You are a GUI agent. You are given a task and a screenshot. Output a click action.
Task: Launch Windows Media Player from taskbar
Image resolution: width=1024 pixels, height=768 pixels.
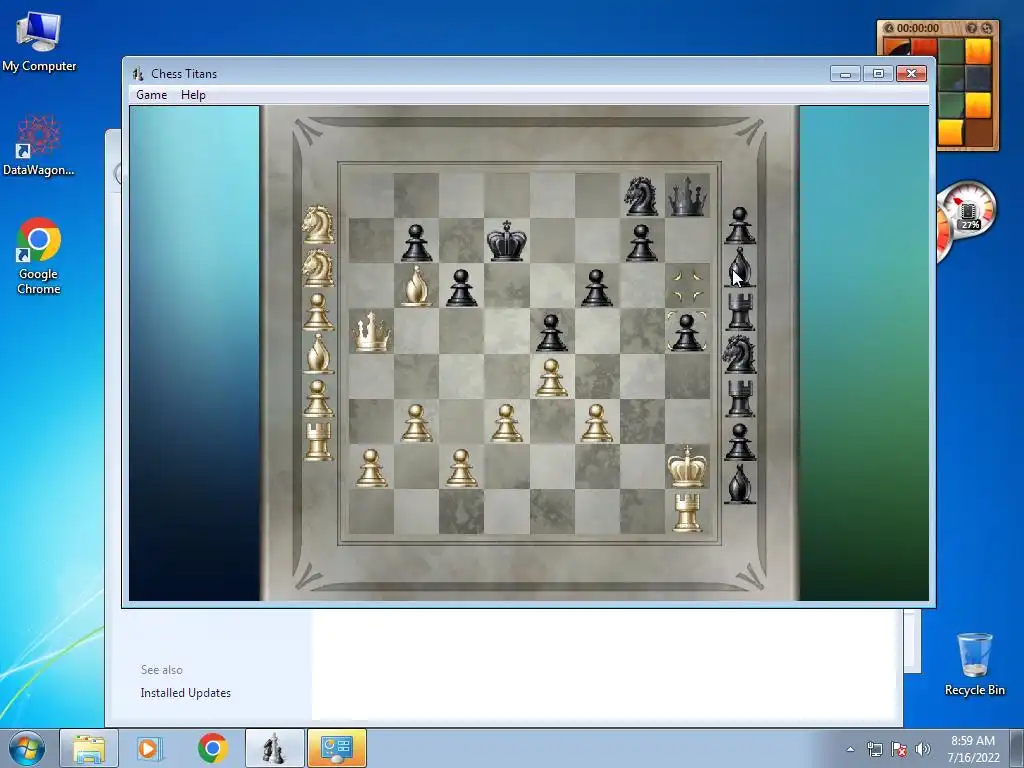pos(150,748)
